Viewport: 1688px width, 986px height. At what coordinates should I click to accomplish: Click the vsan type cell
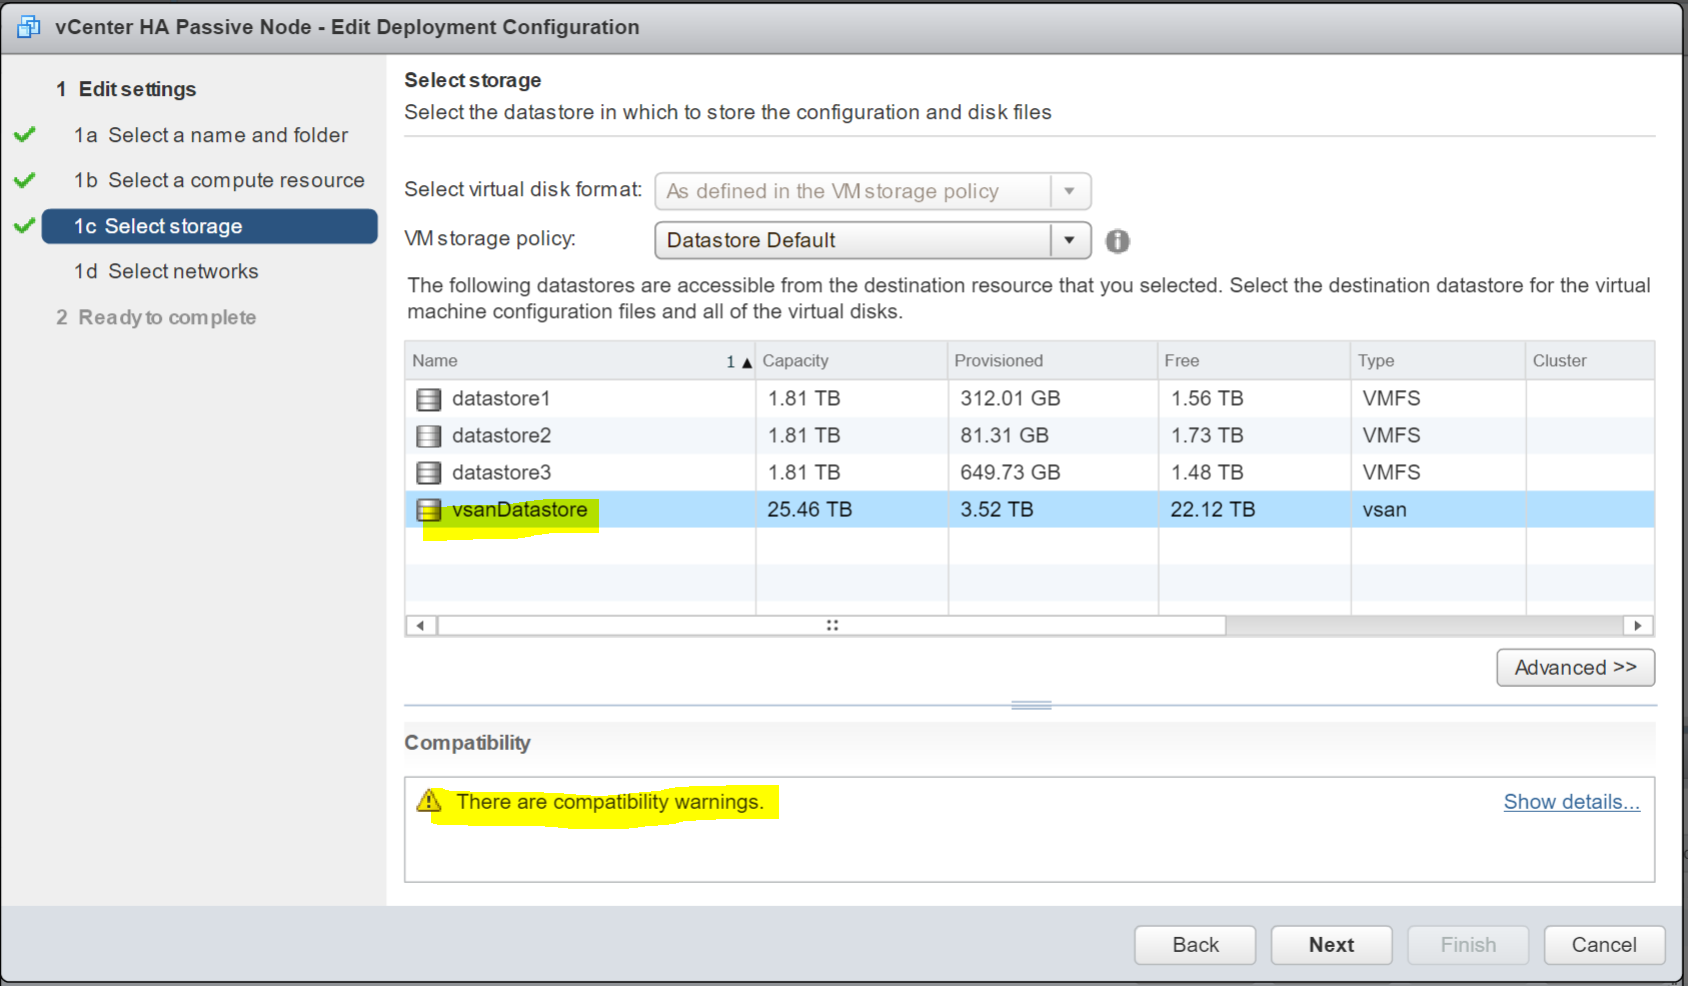[x=1384, y=509]
